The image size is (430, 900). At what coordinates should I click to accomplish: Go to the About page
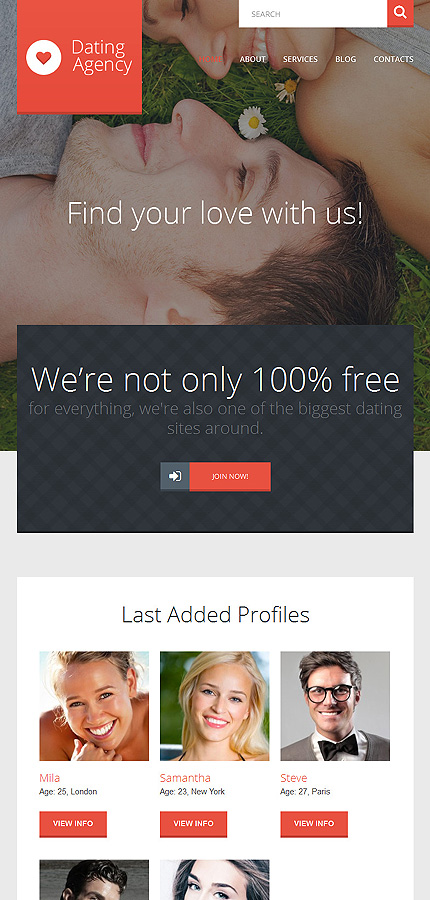(x=253, y=59)
